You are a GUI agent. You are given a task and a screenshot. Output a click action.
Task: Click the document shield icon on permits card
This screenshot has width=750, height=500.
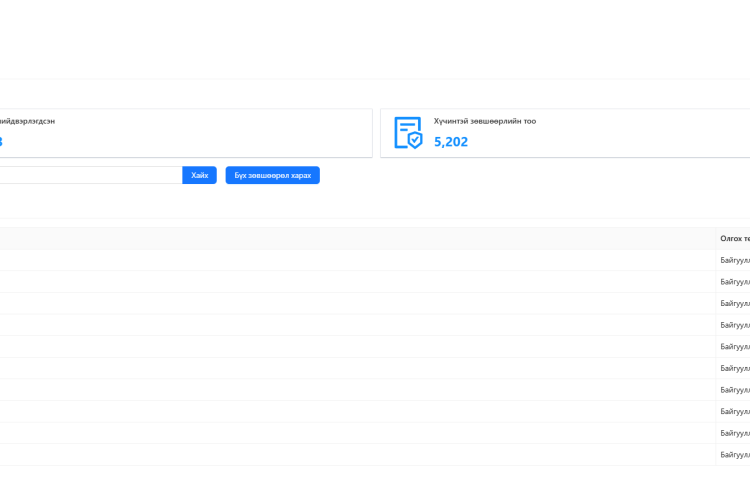(x=408, y=133)
